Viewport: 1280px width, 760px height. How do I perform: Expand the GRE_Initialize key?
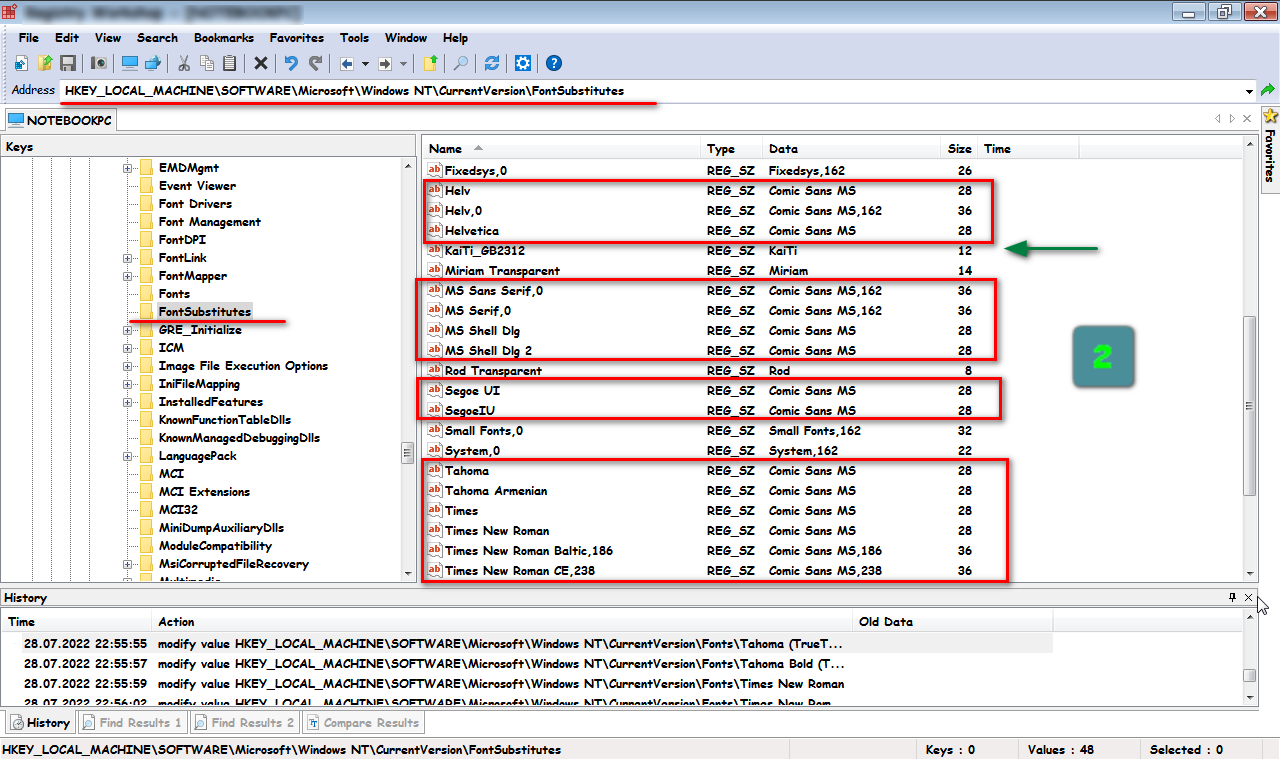[x=128, y=330]
